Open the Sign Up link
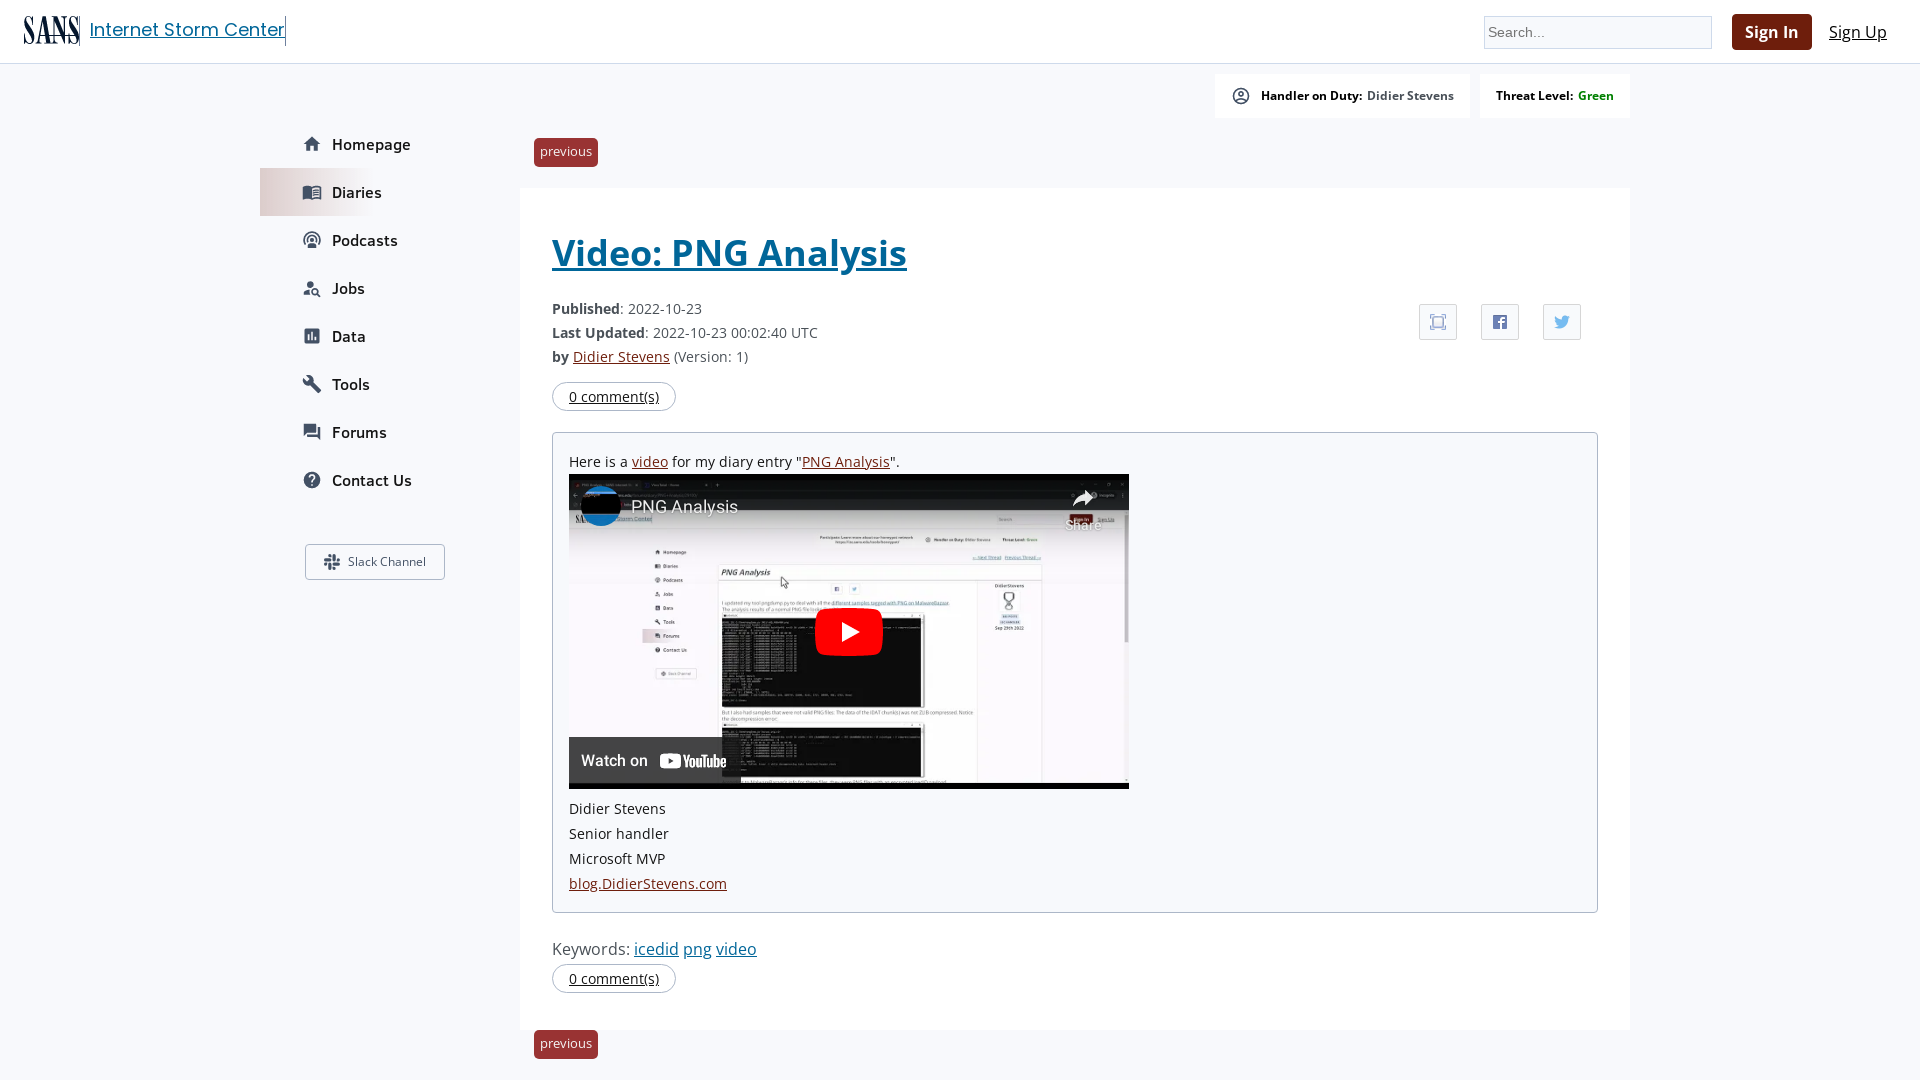The width and height of the screenshot is (1920, 1080). 1857,31
